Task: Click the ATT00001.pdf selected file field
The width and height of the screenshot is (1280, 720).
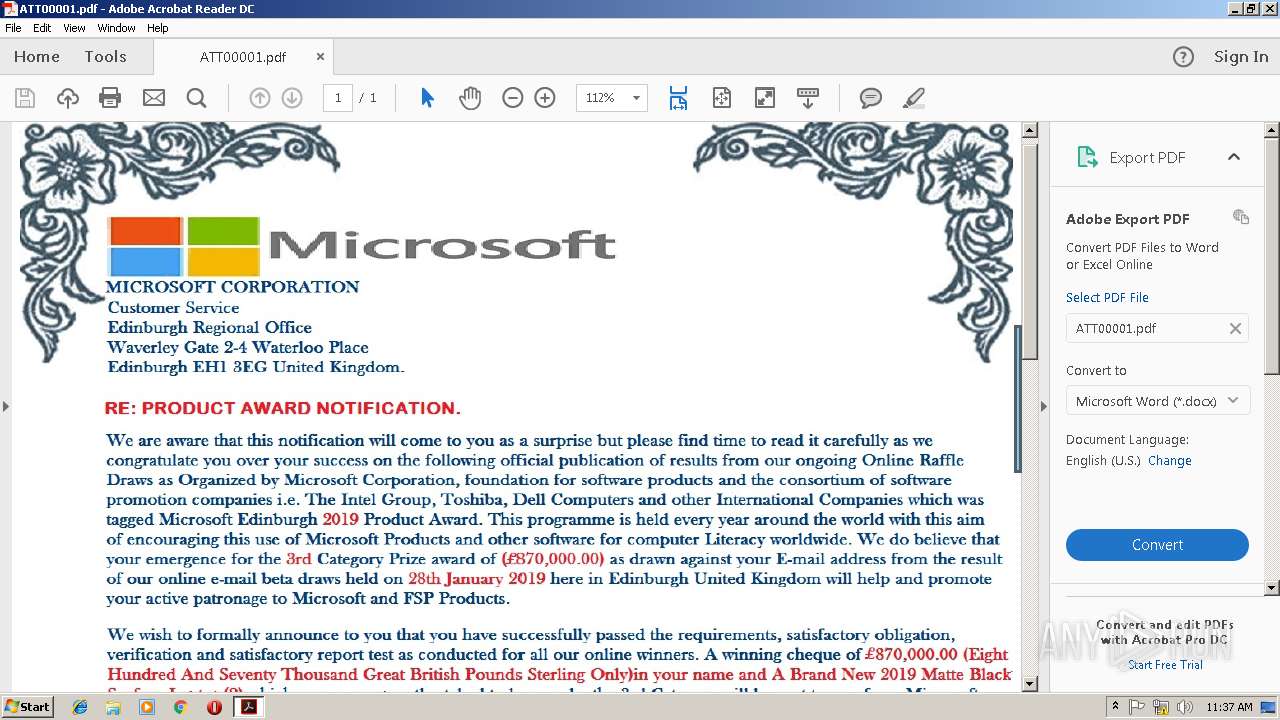Action: [1157, 328]
